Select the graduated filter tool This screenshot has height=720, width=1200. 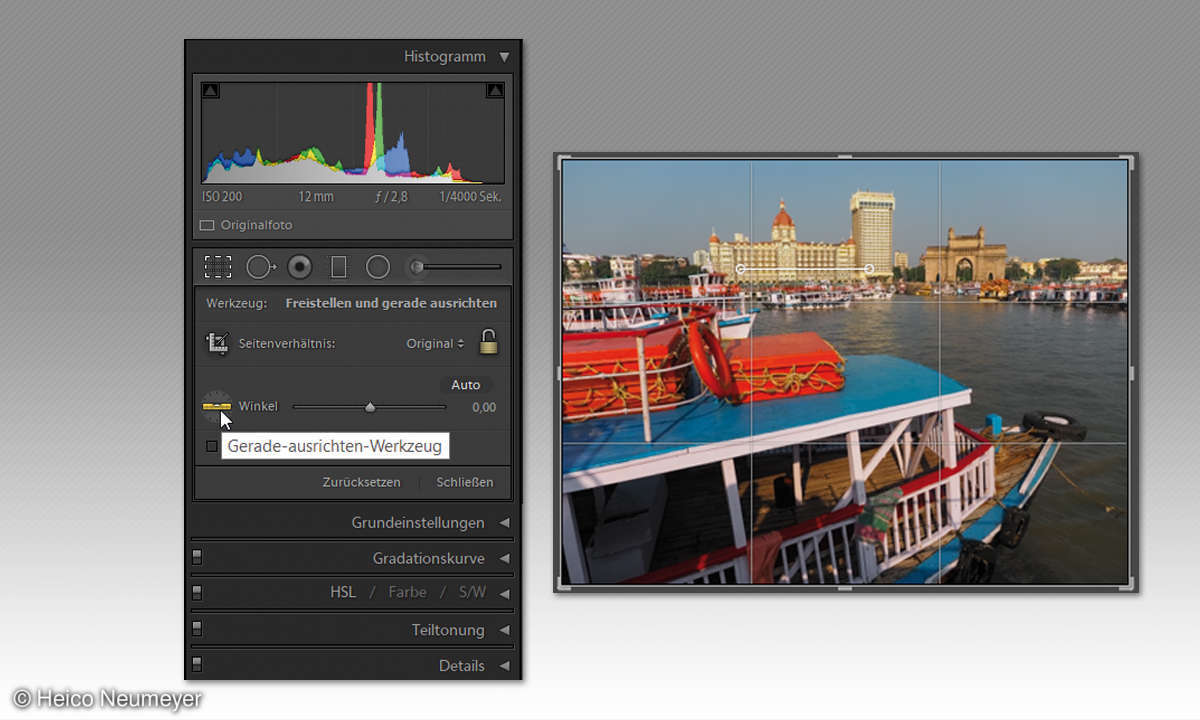point(338,266)
